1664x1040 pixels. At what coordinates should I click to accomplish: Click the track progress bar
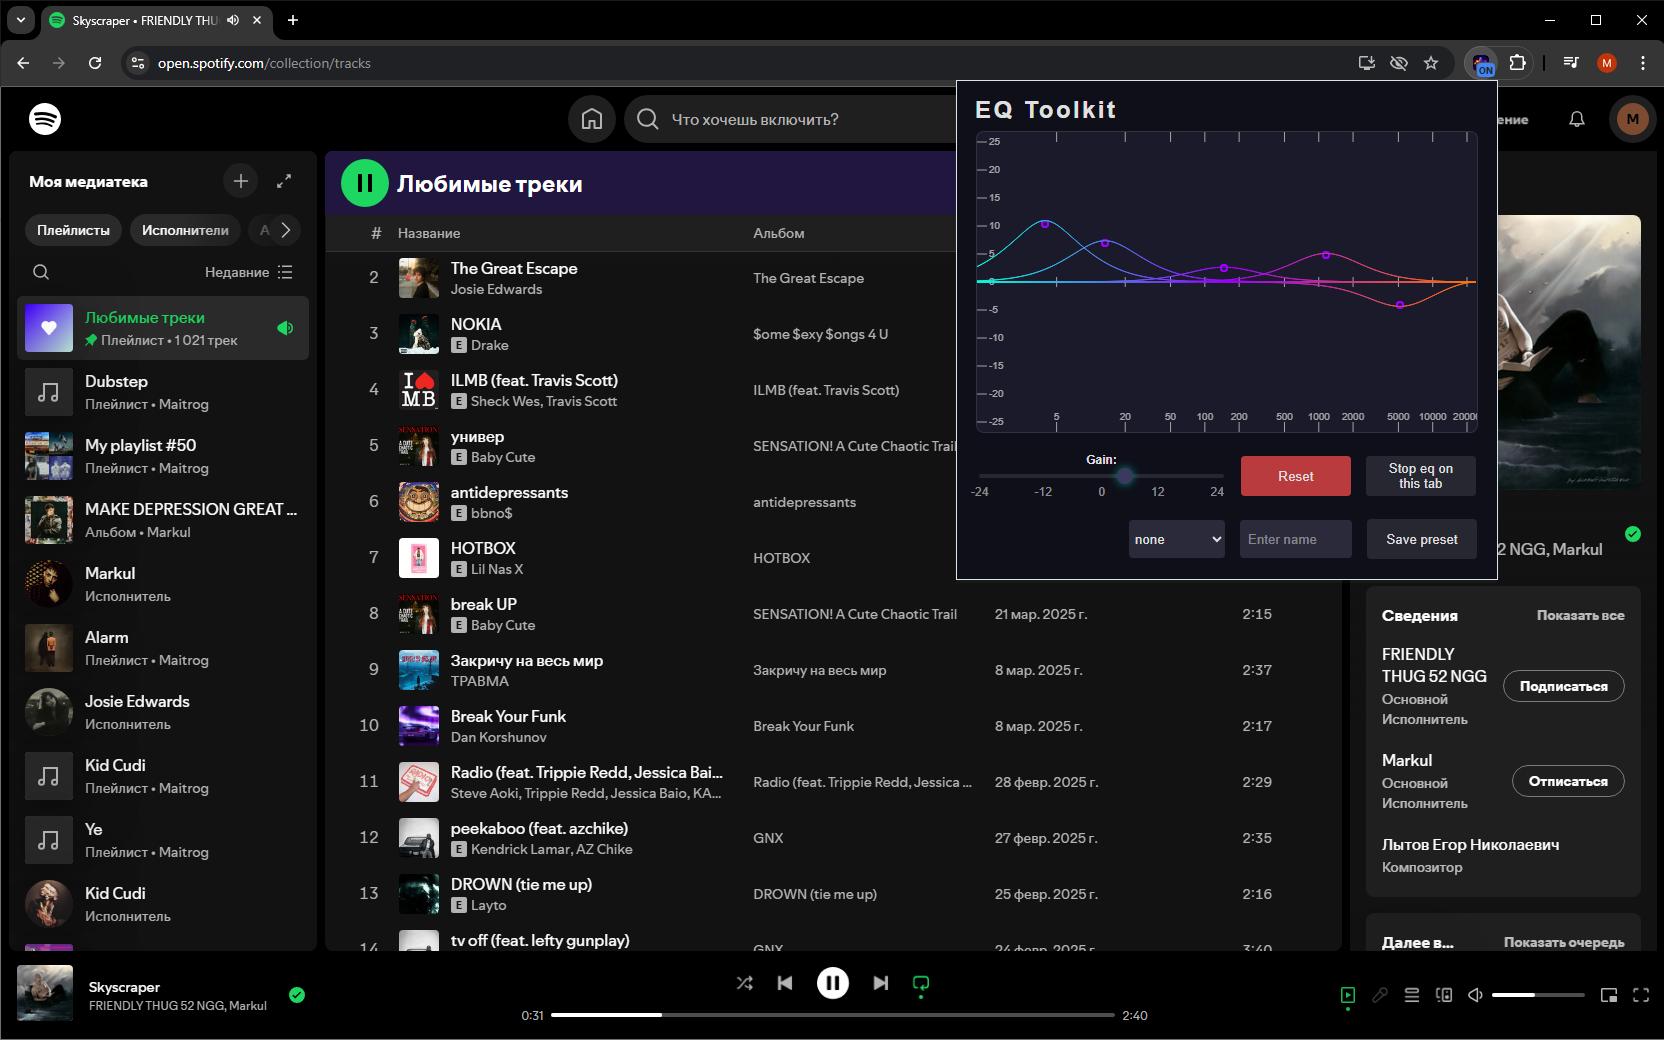pos(832,1015)
